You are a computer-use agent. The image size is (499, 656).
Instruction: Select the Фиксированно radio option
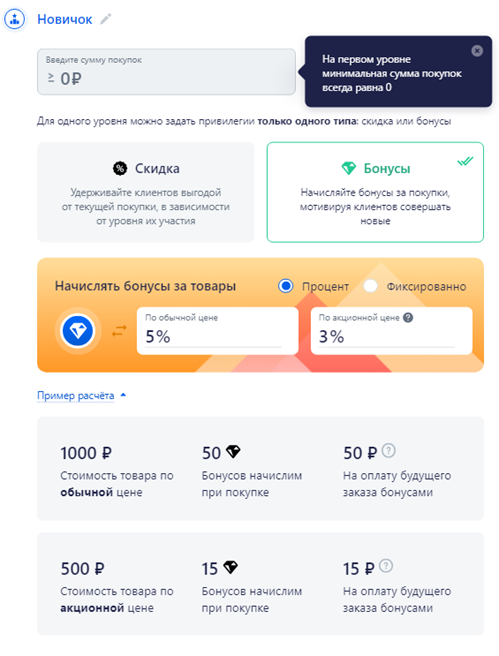point(370,286)
